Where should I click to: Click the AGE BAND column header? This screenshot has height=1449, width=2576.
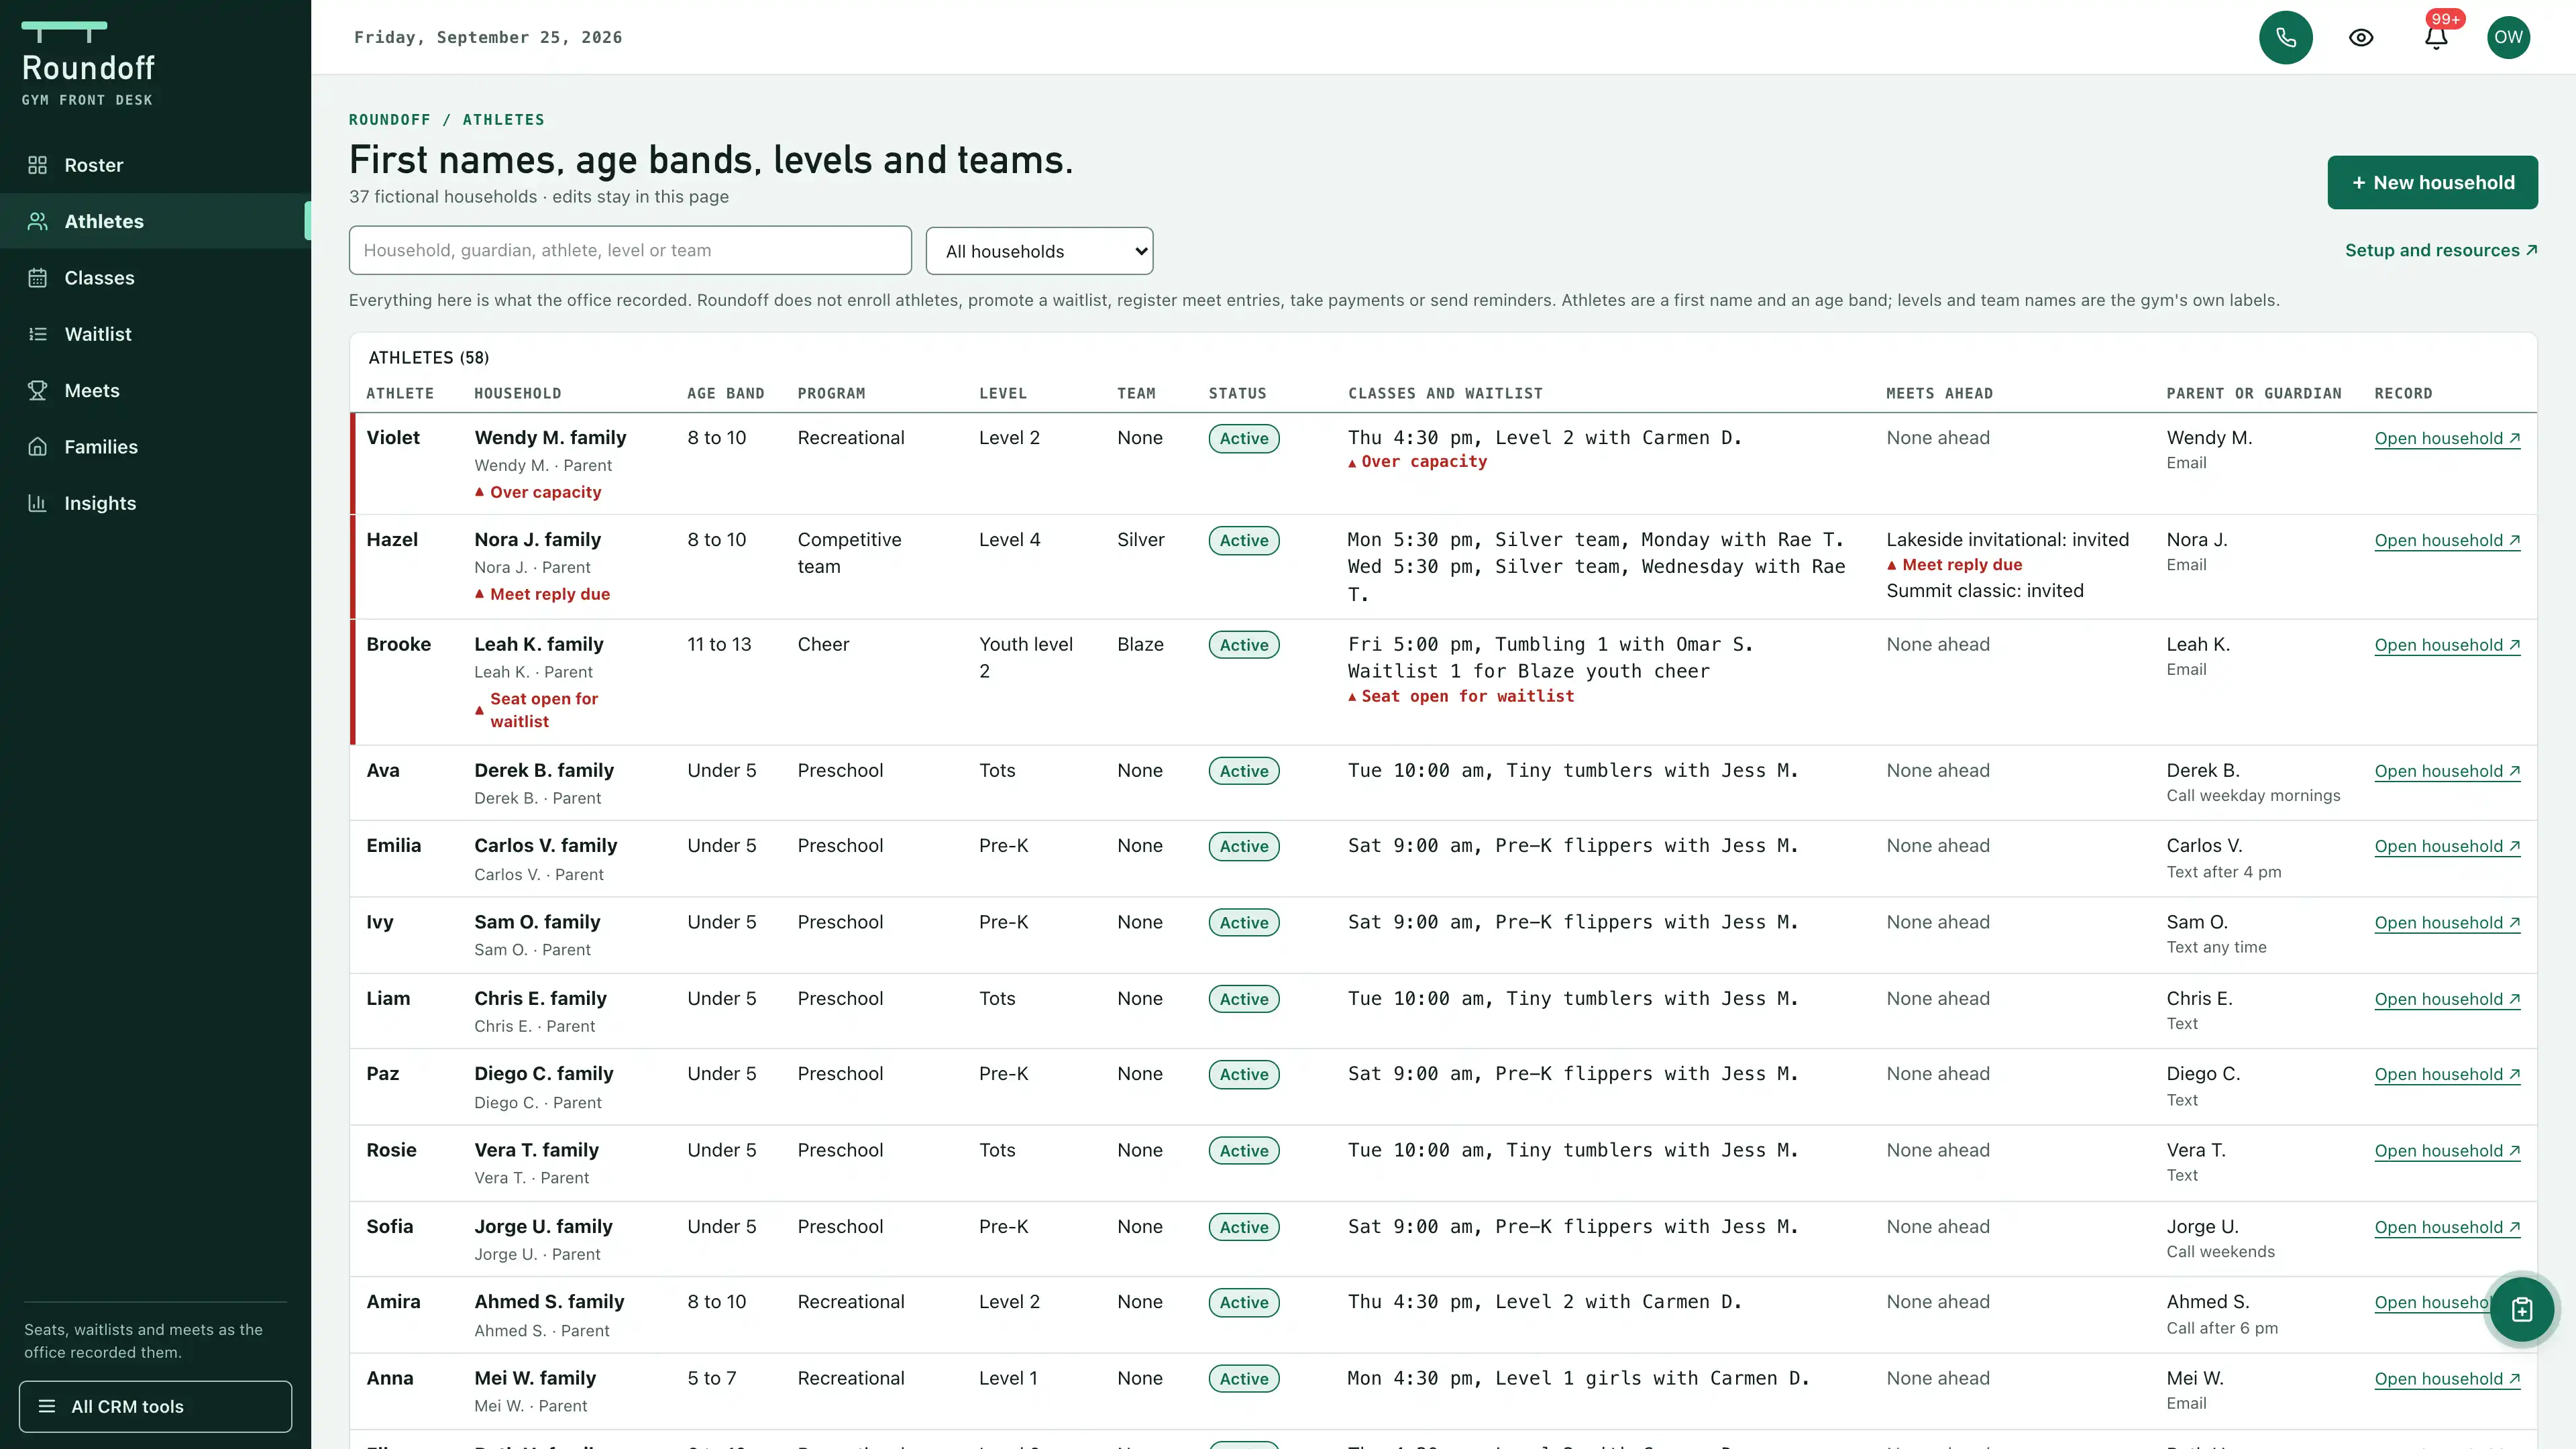725,393
